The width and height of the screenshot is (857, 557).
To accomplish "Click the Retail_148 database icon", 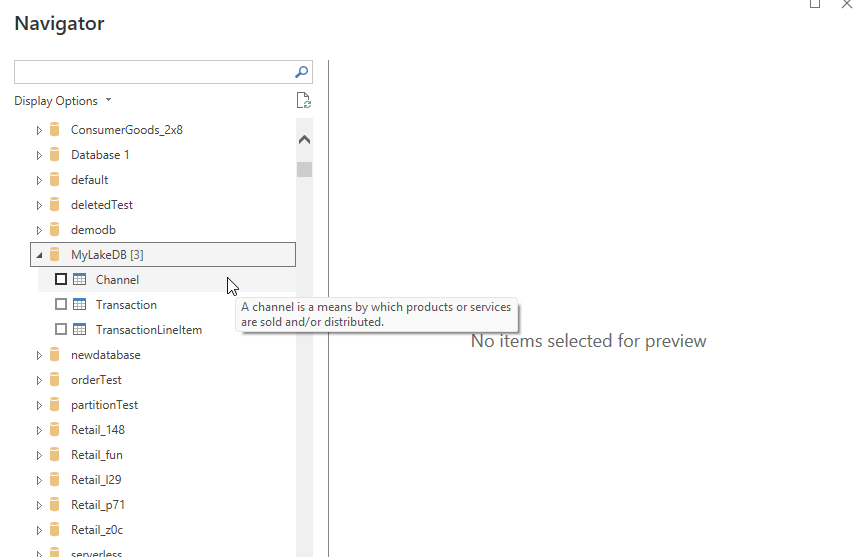I will pyautogui.click(x=55, y=430).
